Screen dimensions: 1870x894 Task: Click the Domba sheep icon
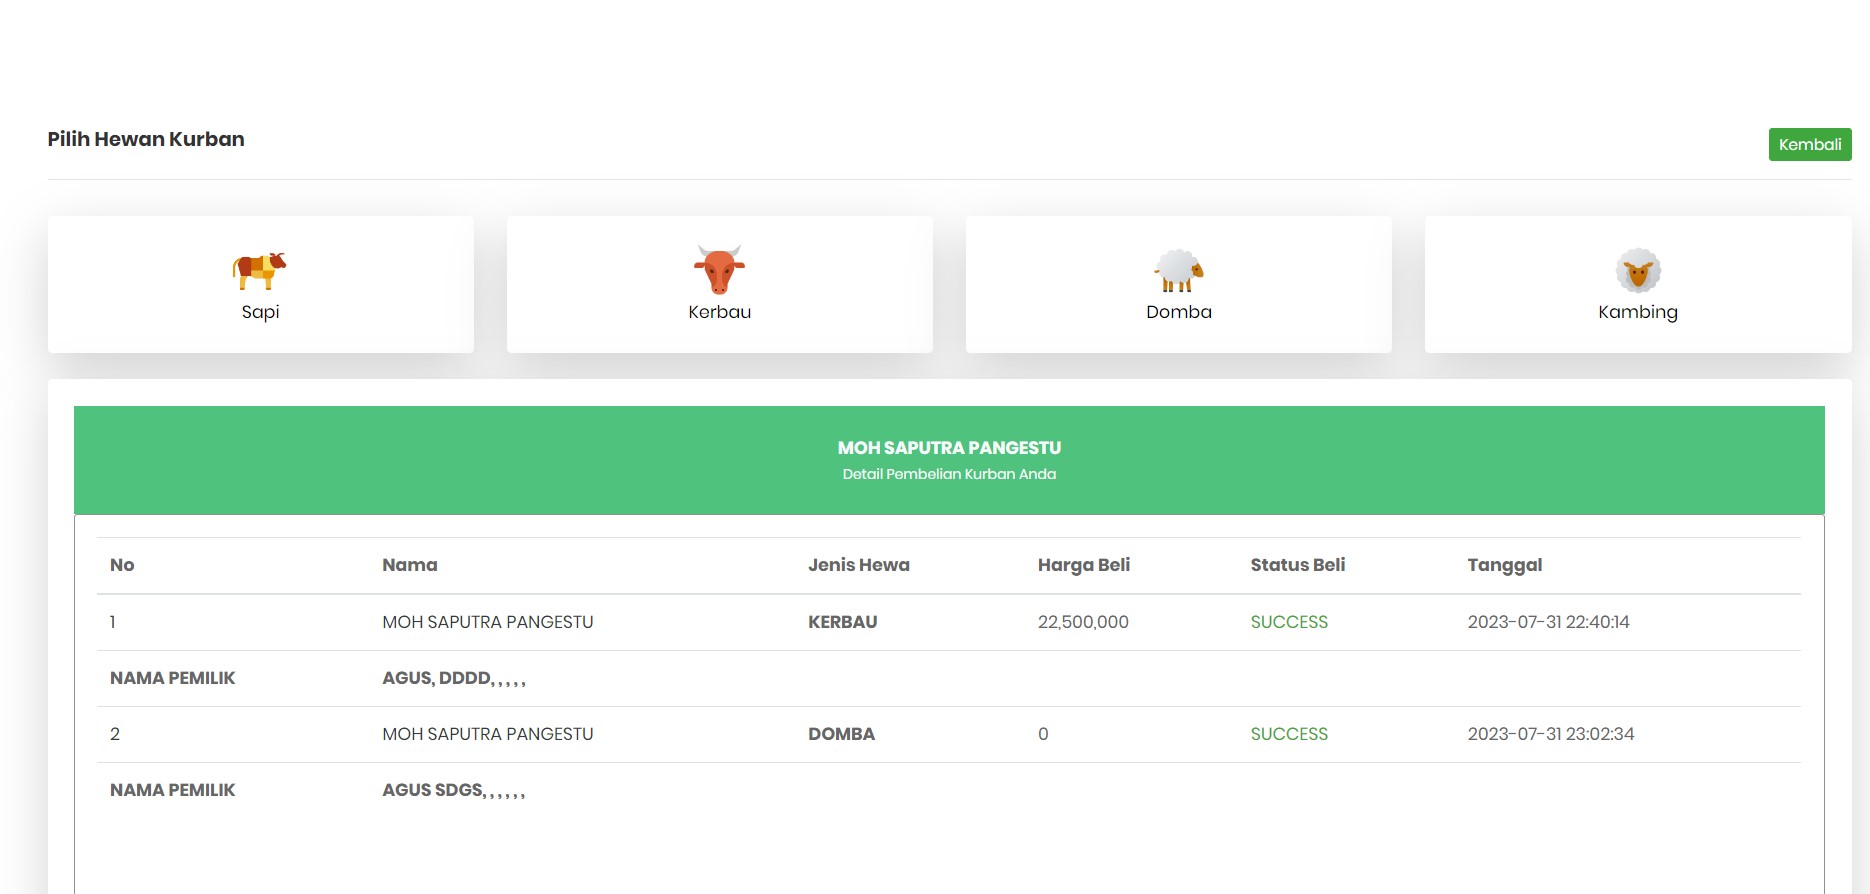(x=1178, y=270)
